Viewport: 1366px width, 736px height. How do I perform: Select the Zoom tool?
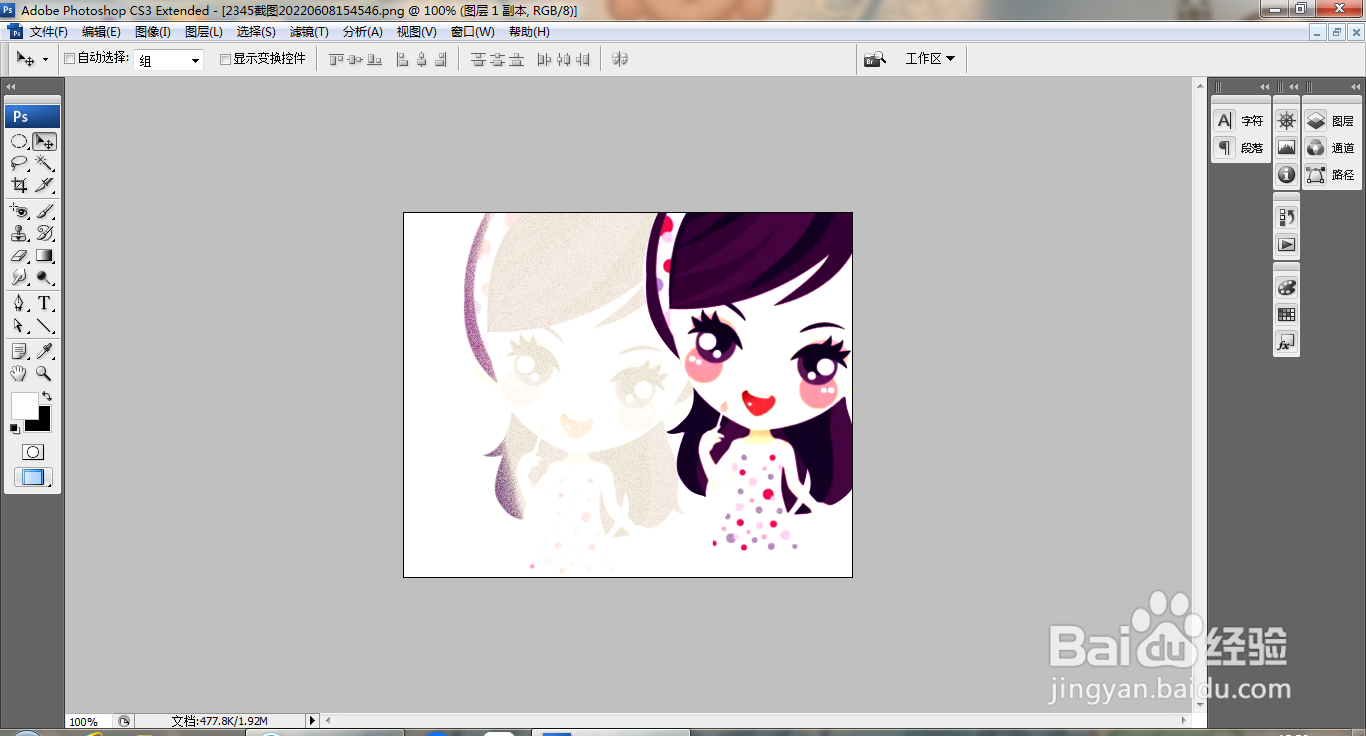[x=44, y=373]
